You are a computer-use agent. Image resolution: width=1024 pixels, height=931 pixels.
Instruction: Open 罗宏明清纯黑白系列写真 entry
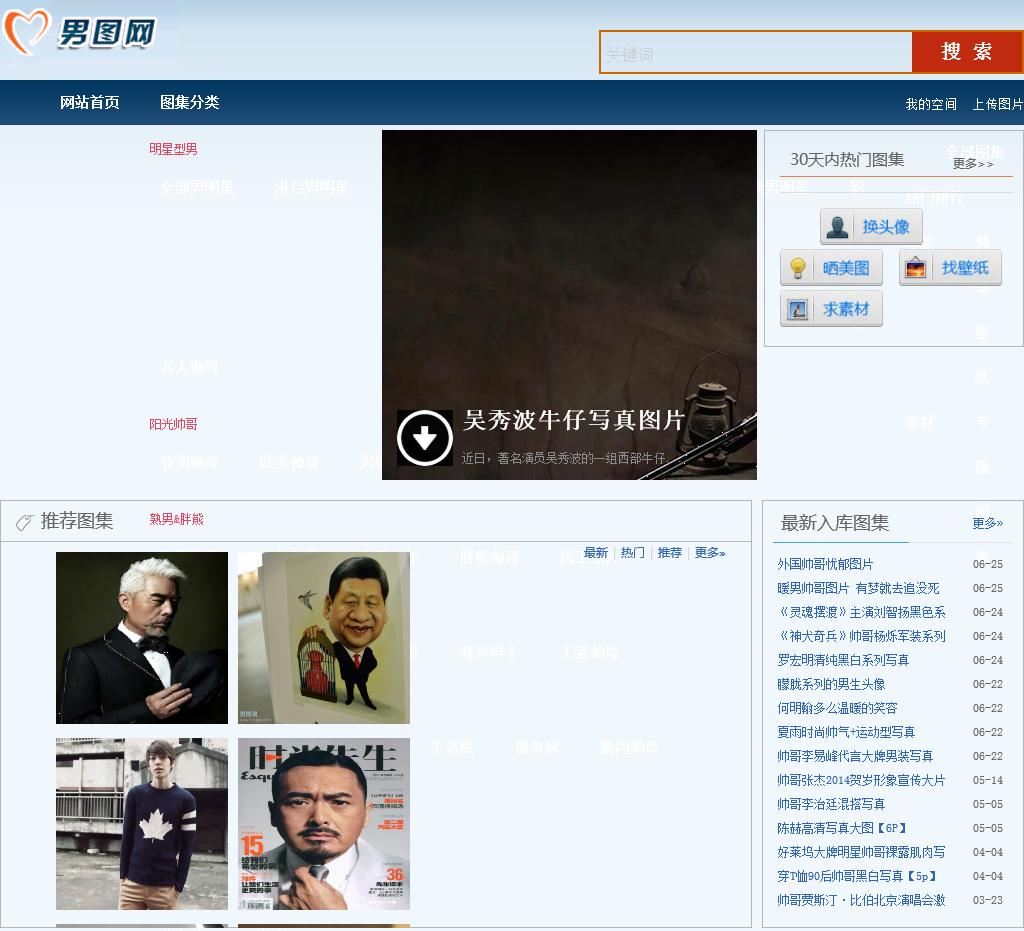pos(843,660)
